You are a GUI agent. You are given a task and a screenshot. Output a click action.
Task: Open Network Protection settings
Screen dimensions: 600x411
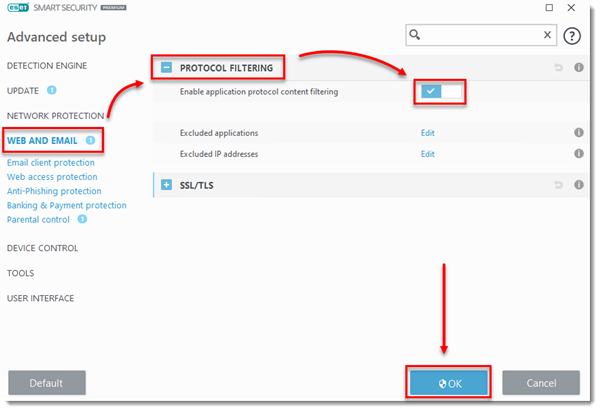[55, 115]
